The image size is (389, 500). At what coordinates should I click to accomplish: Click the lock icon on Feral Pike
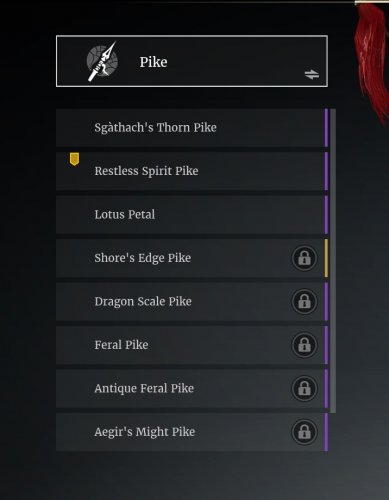click(304, 345)
